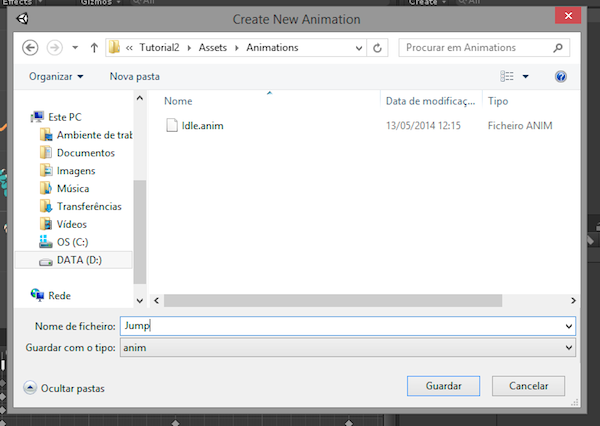
Task: Click Nova pasta button
Action: click(134, 77)
